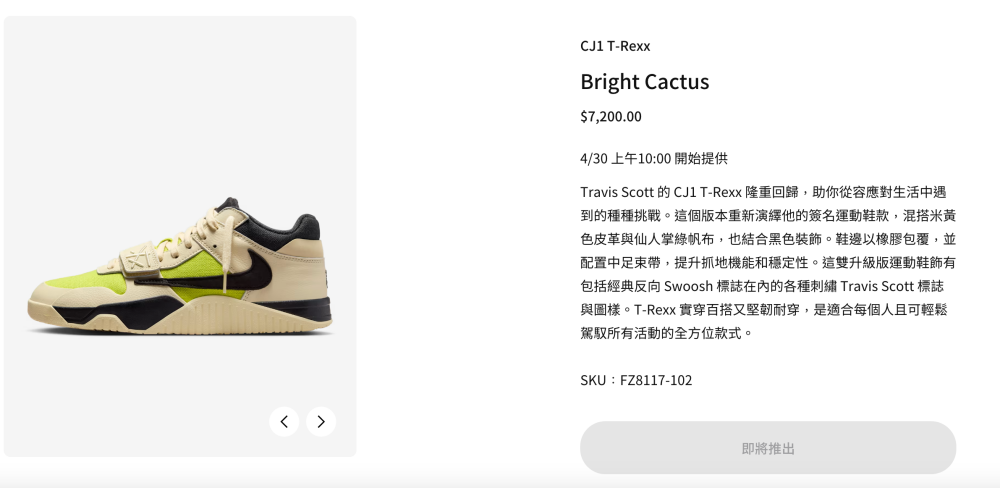
Task: Click the first line mentioning Travis Scott
Action: click(x=763, y=192)
